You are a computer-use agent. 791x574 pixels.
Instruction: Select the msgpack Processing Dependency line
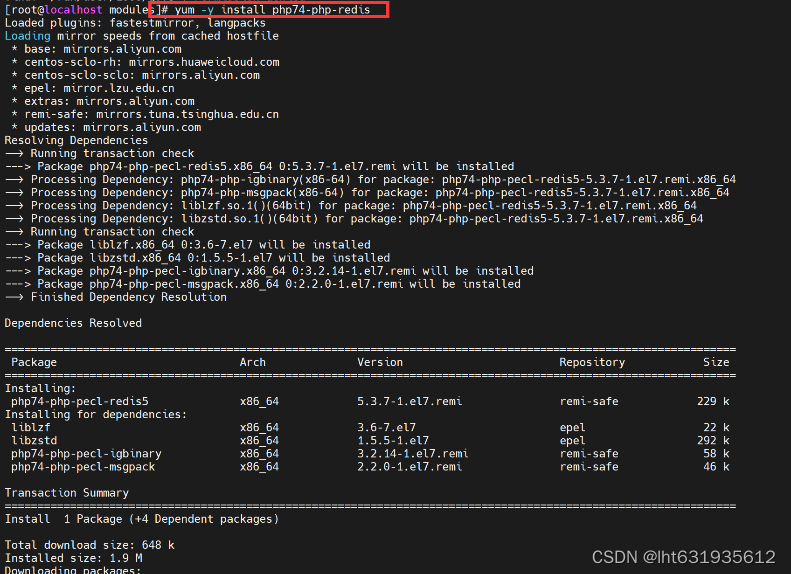[367, 193]
